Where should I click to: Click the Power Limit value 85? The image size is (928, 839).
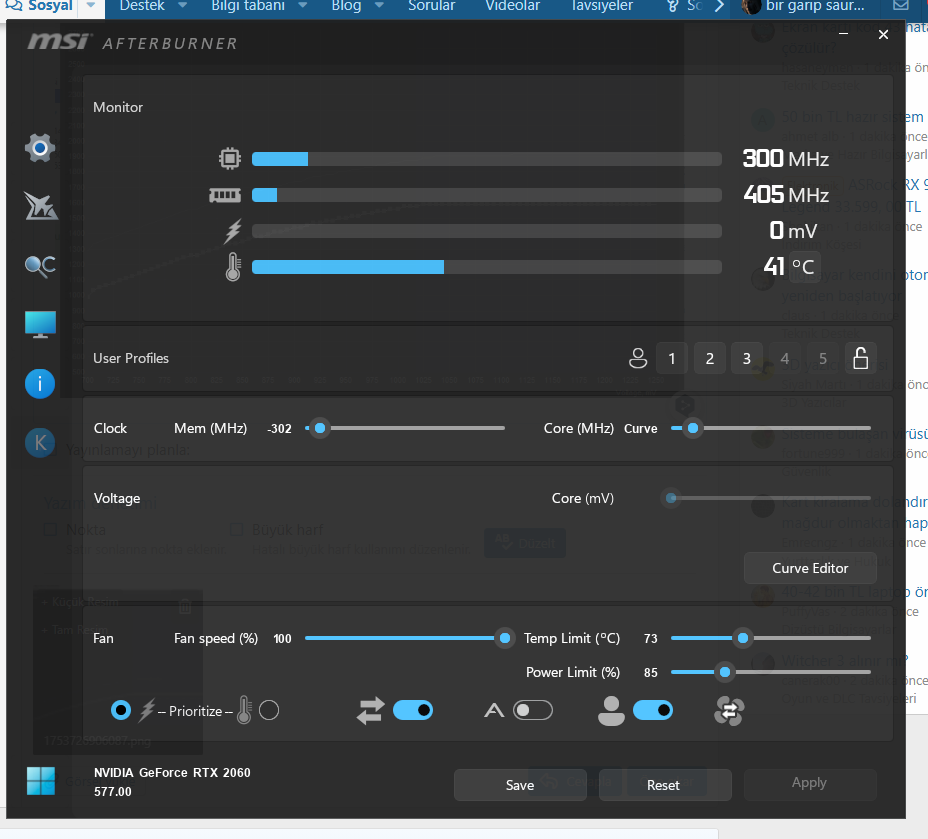point(650,673)
